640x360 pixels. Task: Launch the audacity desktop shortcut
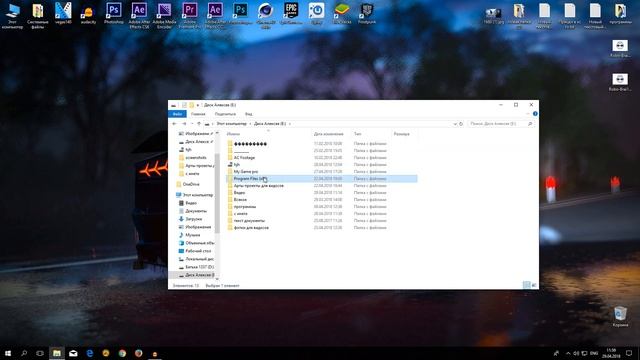[x=88, y=15]
